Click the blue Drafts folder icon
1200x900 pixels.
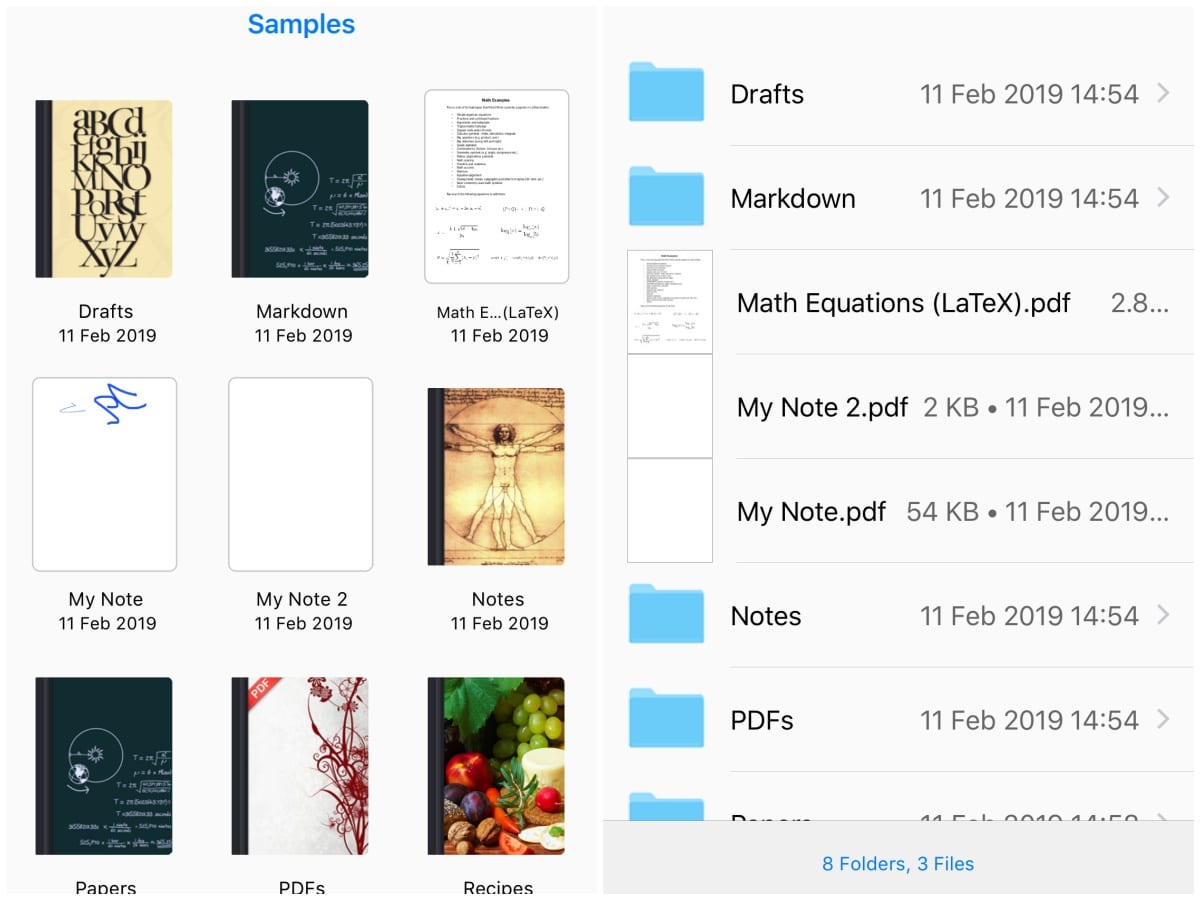click(666, 94)
